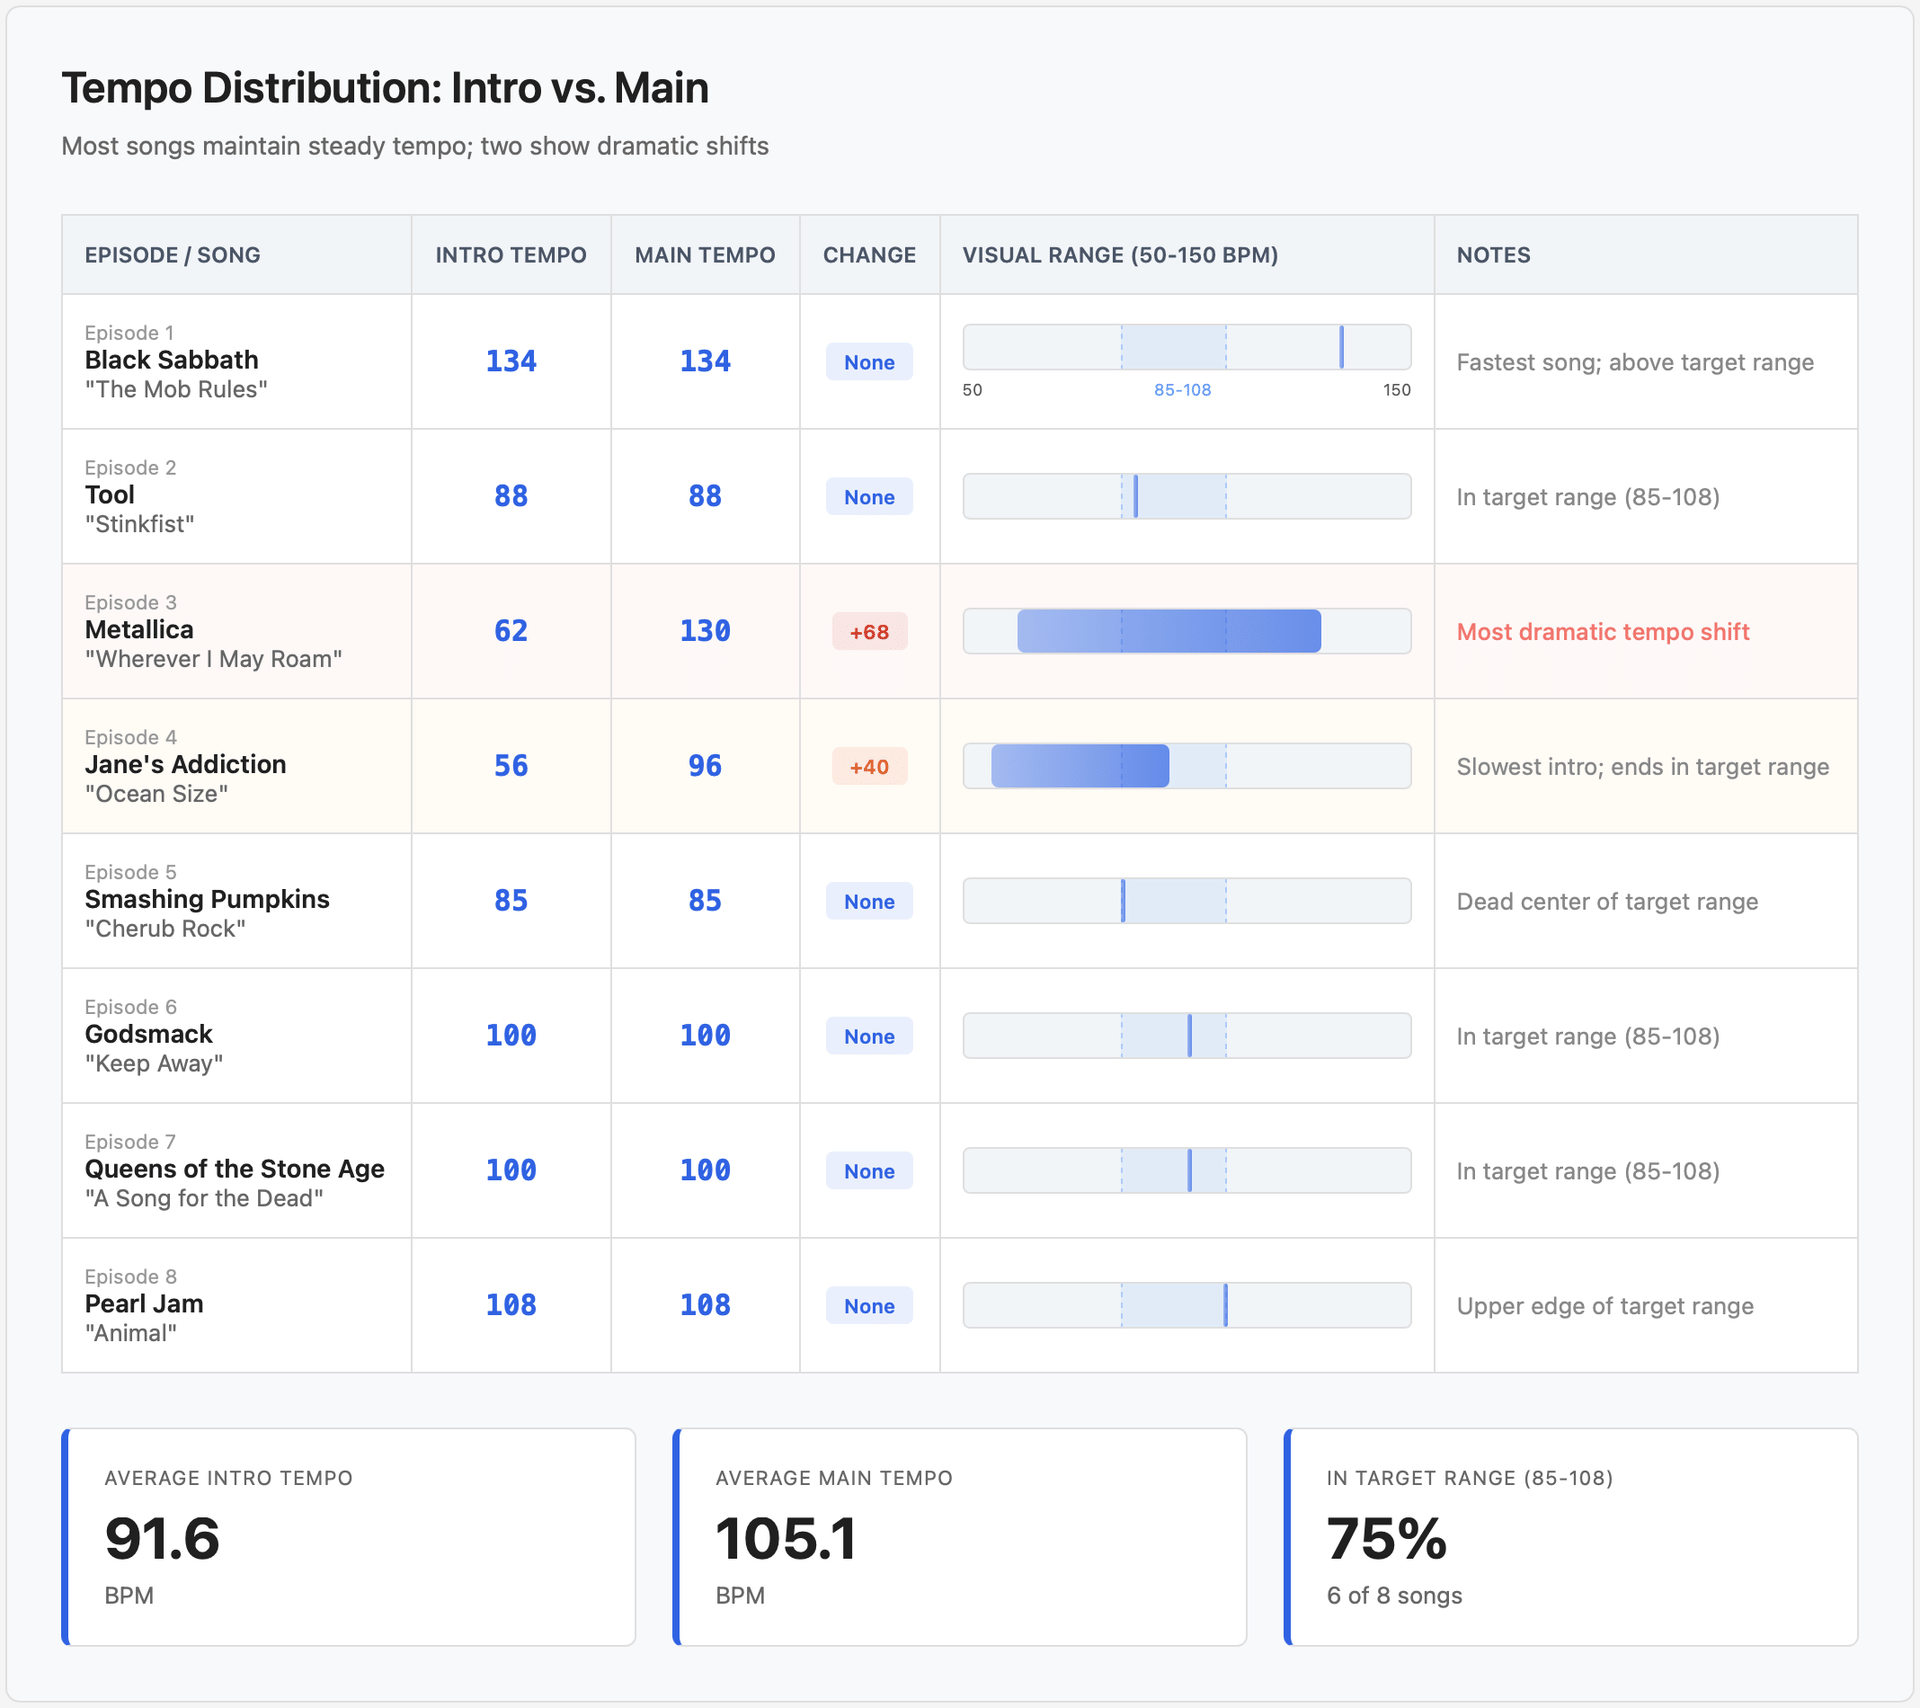
Task: Open the In Target Range 75% card
Action: pos(1570,1536)
